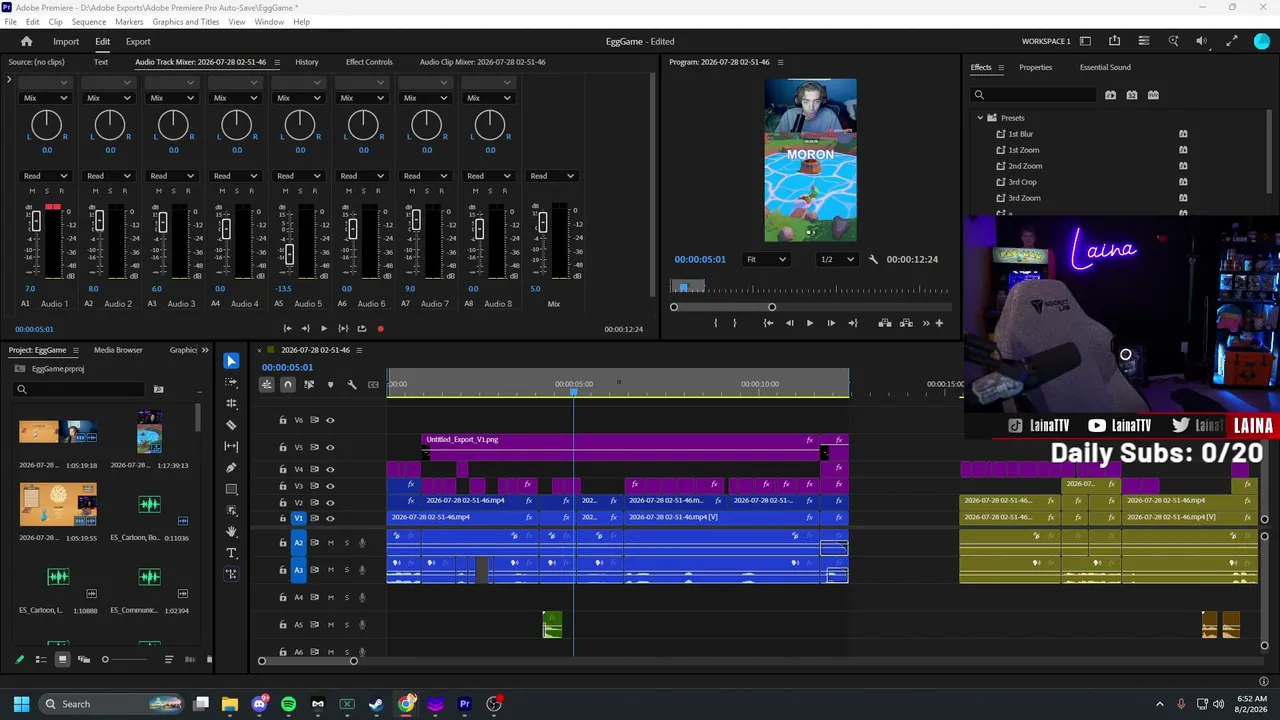Open the Fit zoom level dropdown
The height and width of the screenshot is (720, 1280).
[x=766, y=259]
